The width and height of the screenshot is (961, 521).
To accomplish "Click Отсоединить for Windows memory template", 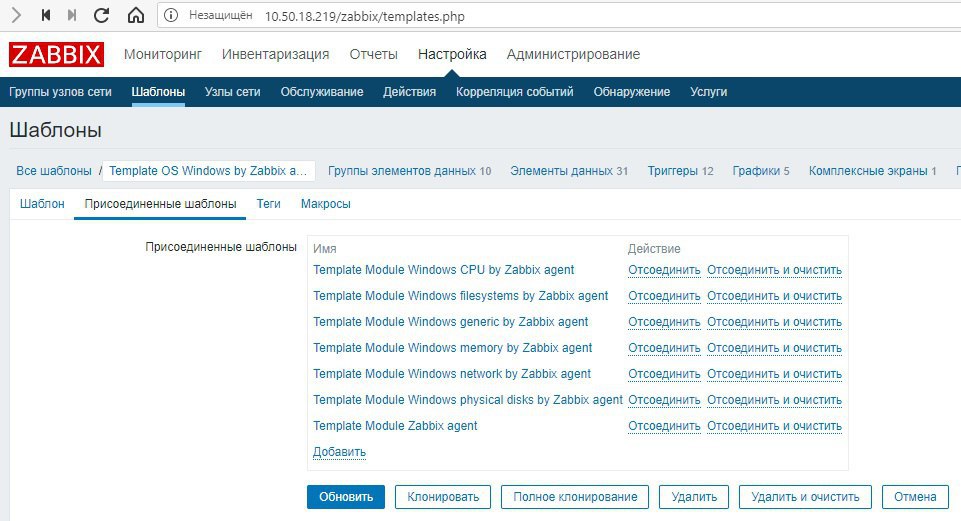I will coord(664,348).
